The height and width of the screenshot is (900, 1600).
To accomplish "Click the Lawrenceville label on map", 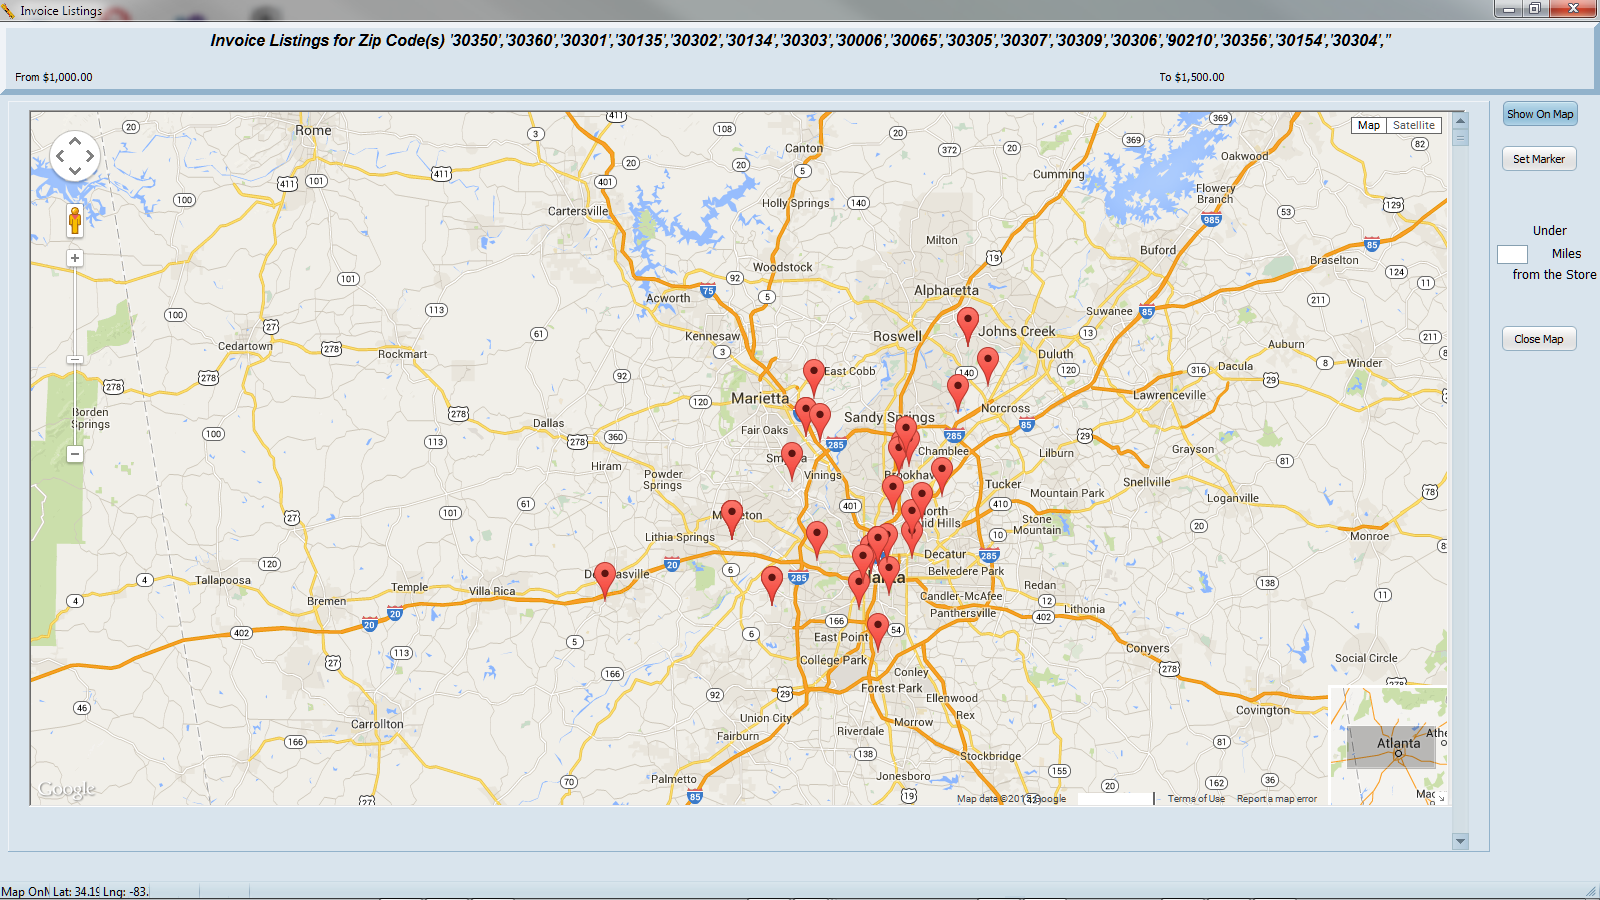I will click(x=1169, y=395).
